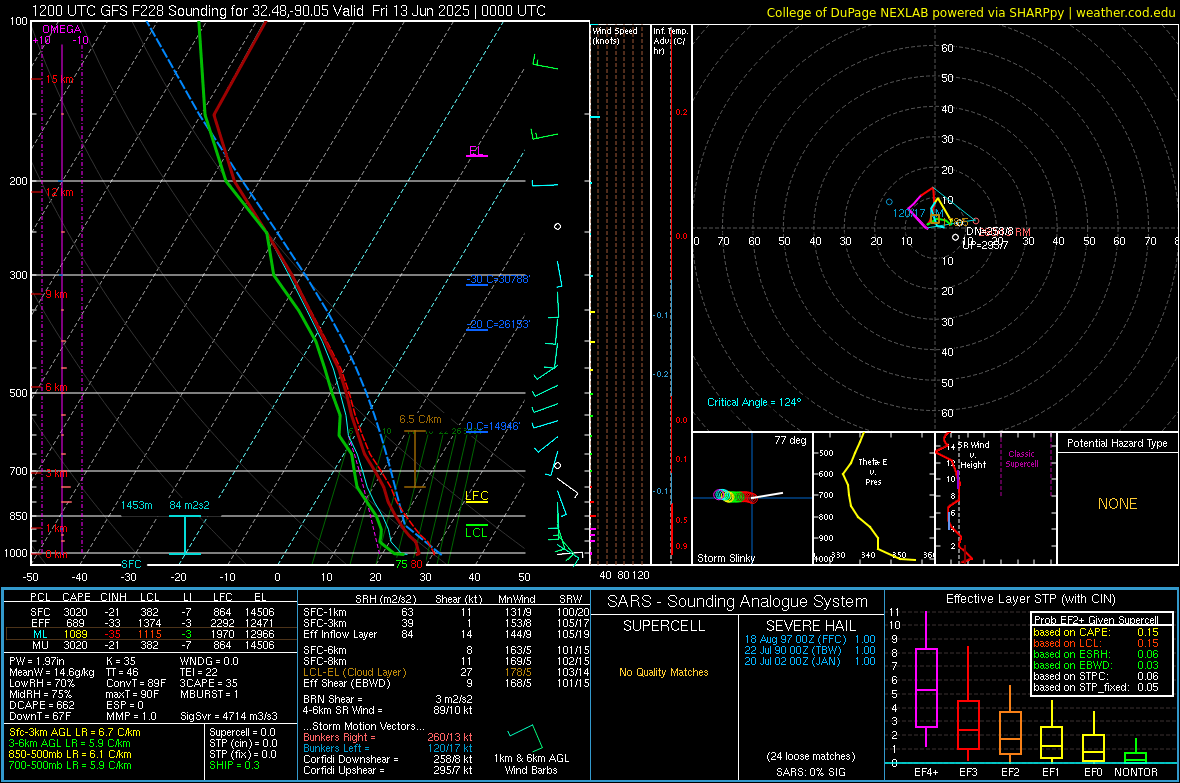Click the DCAPE = 662 value
Viewport: 1180px width, 783px height.
click(41, 705)
